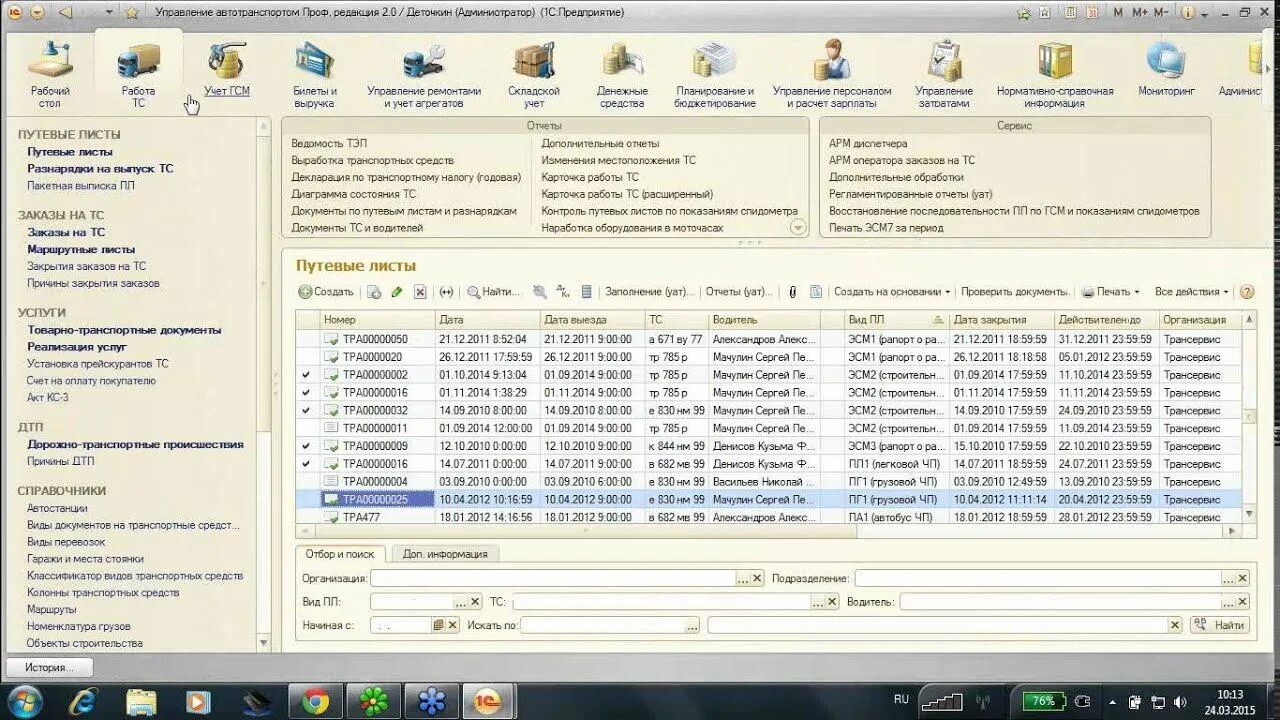Click the info icon in title bar
The image size is (1280, 720).
click(x=1187, y=13)
